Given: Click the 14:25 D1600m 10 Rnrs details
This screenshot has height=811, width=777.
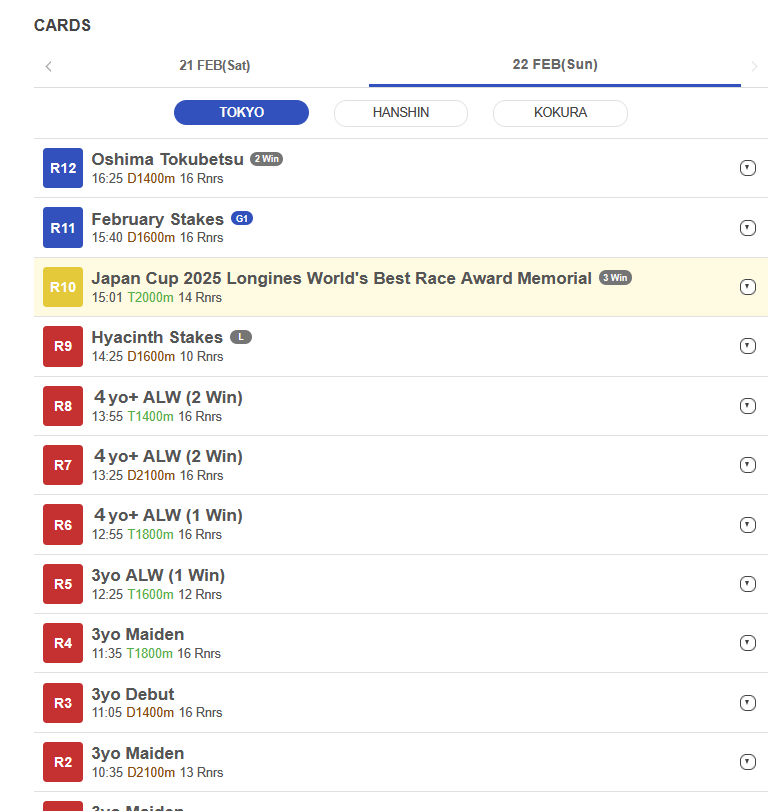Looking at the screenshot, I should pos(157,356).
